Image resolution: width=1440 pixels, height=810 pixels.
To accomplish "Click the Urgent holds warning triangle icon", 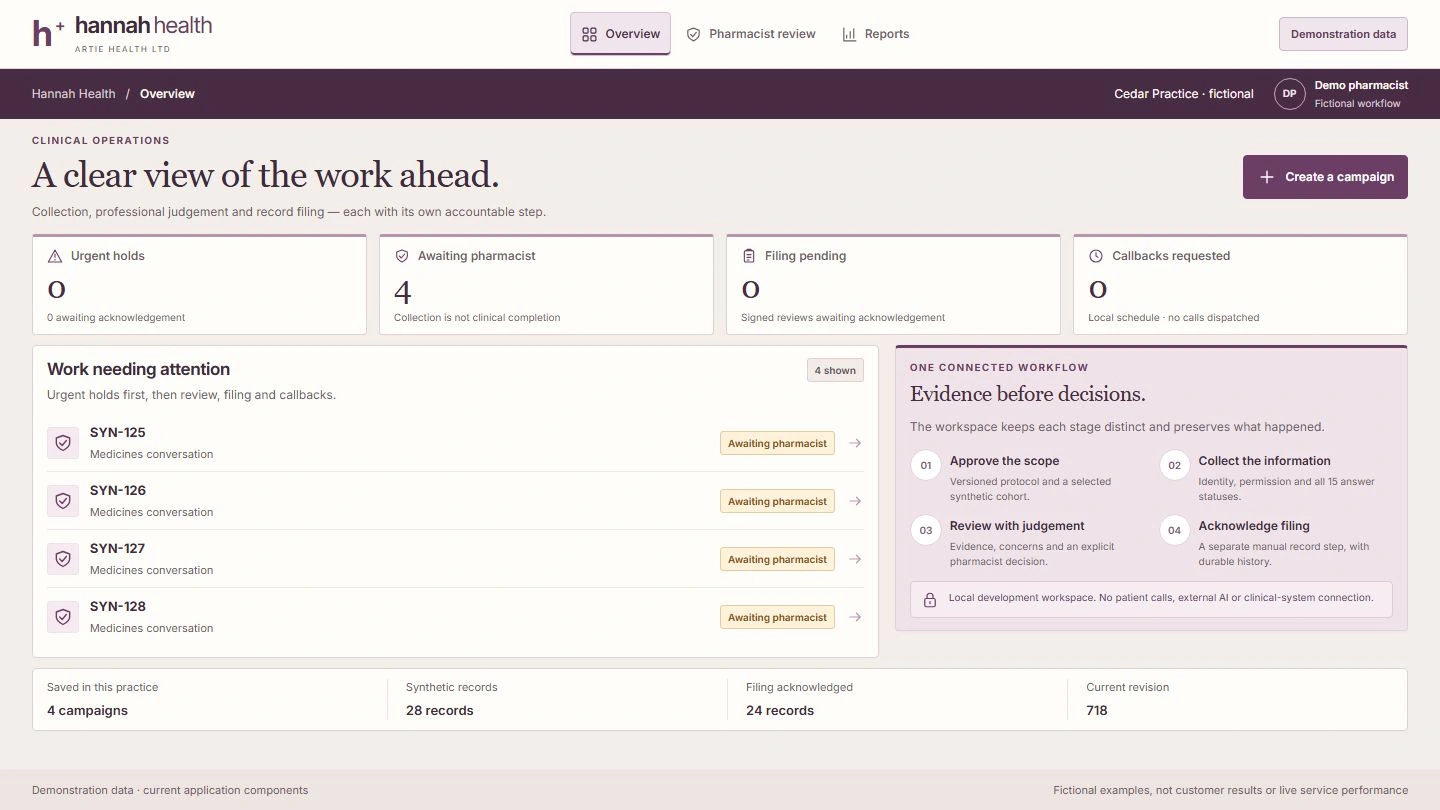I will coord(55,256).
